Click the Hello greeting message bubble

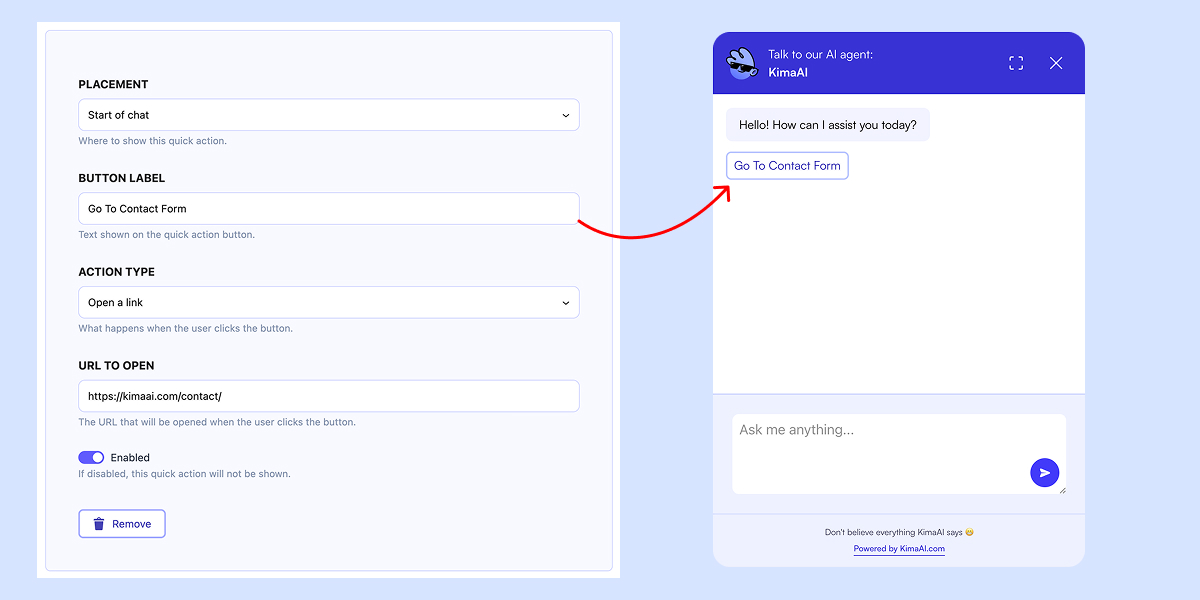(x=827, y=125)
